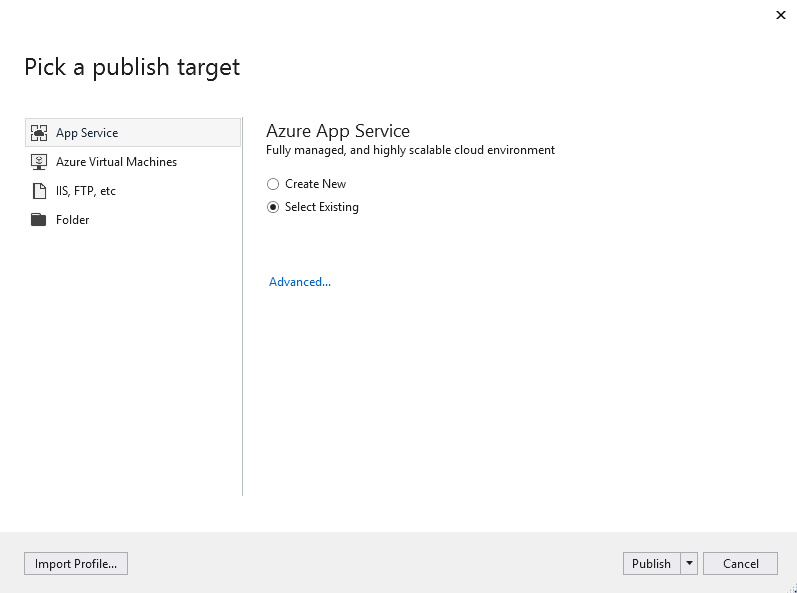The image size is (797, 593).
Task: Click the App Service cloud icon
Action: 39,133
